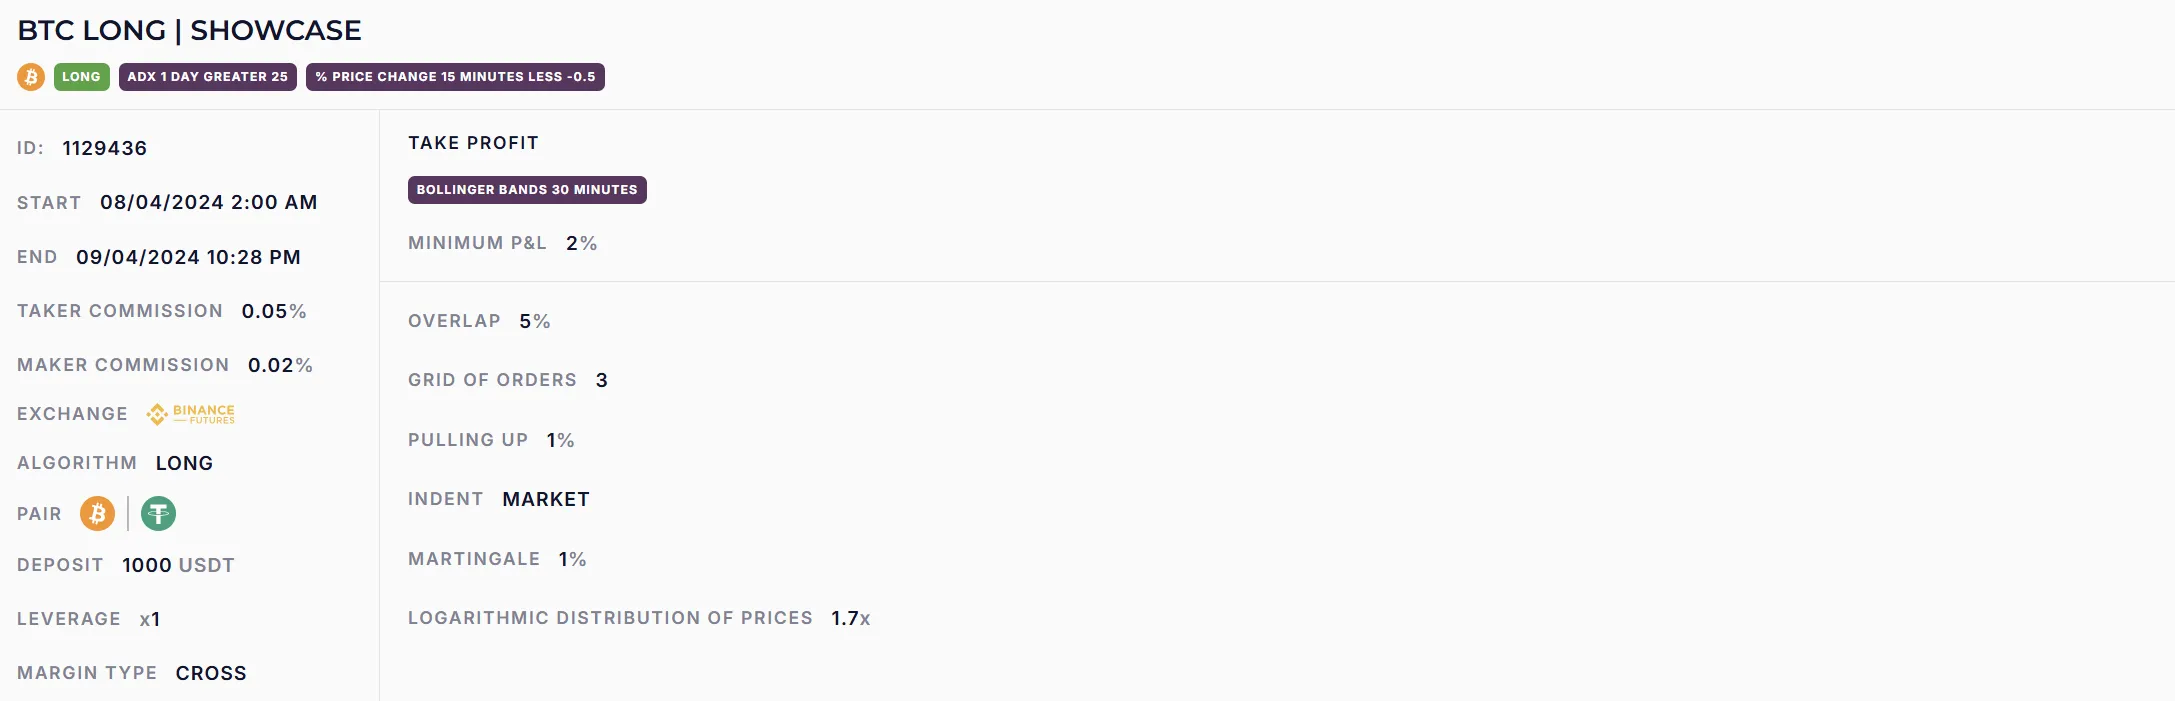Viewport: 2175px width, 701px height.
Task: Click the BTC LONG | SHOWCASE title
Action: pos(189,30)
